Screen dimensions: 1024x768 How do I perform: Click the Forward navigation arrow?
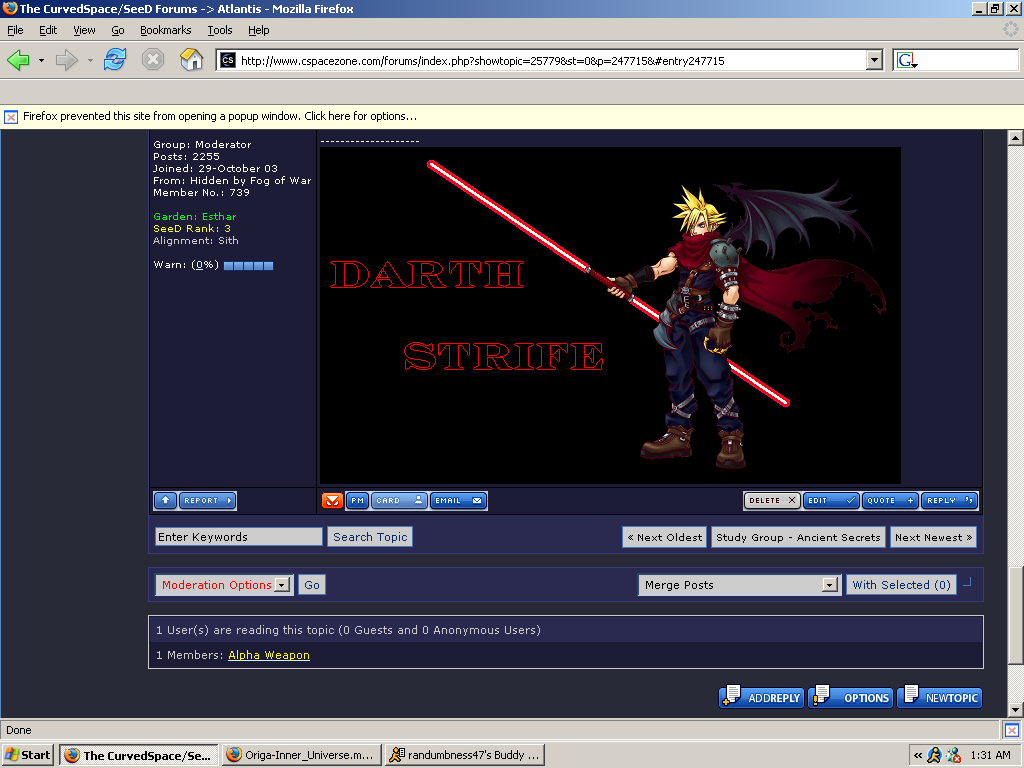[66, 60]
